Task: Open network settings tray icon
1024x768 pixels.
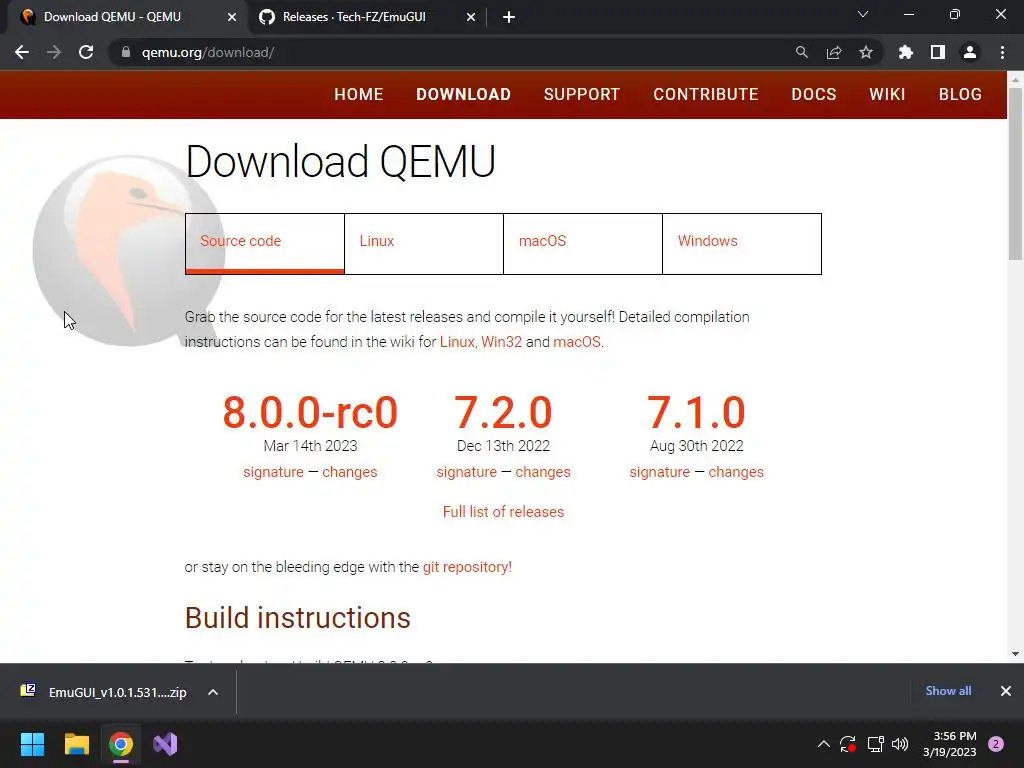Action: point(875,744)
